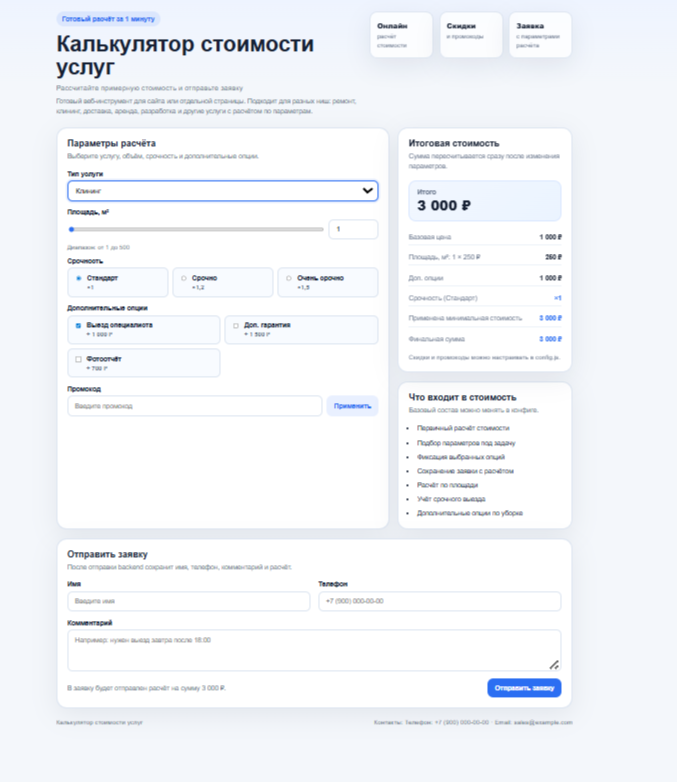This screenshot has width=677, height=782.
Task: Click the Заявка header card
Action: pos(540,35)
